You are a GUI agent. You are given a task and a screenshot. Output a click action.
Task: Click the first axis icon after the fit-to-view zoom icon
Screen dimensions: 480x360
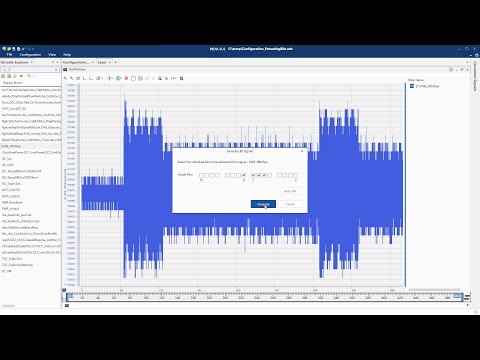pos(85,78)
